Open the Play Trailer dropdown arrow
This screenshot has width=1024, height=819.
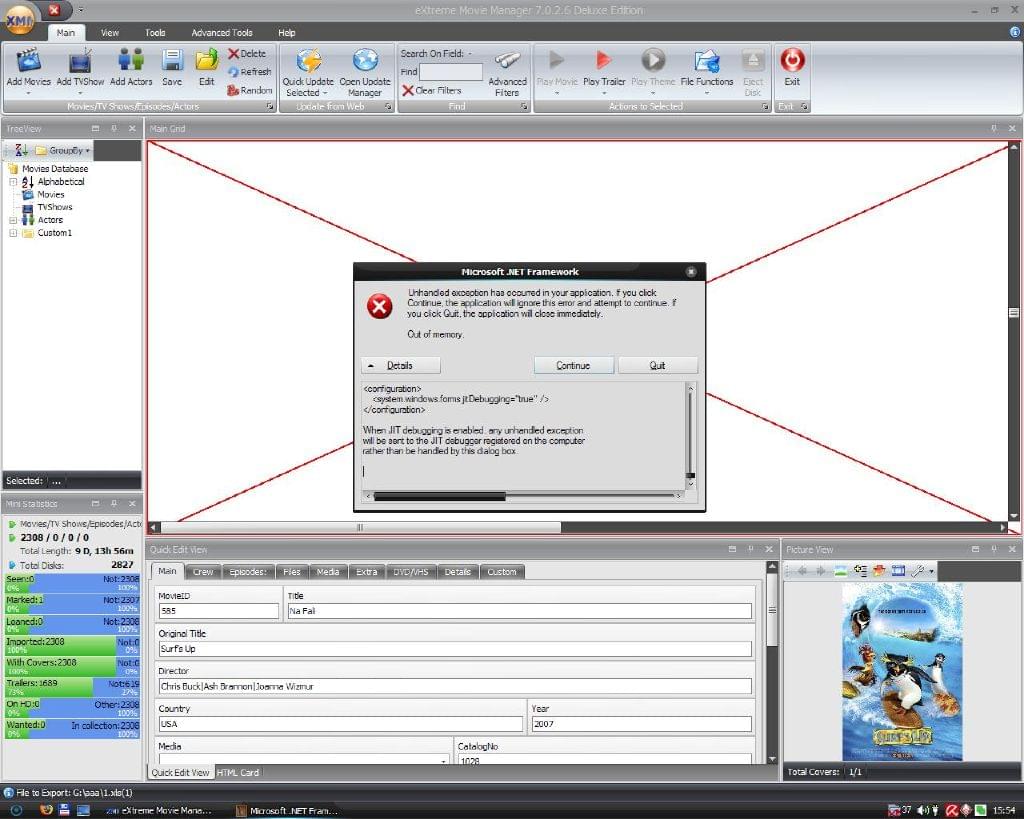[604, 93]
